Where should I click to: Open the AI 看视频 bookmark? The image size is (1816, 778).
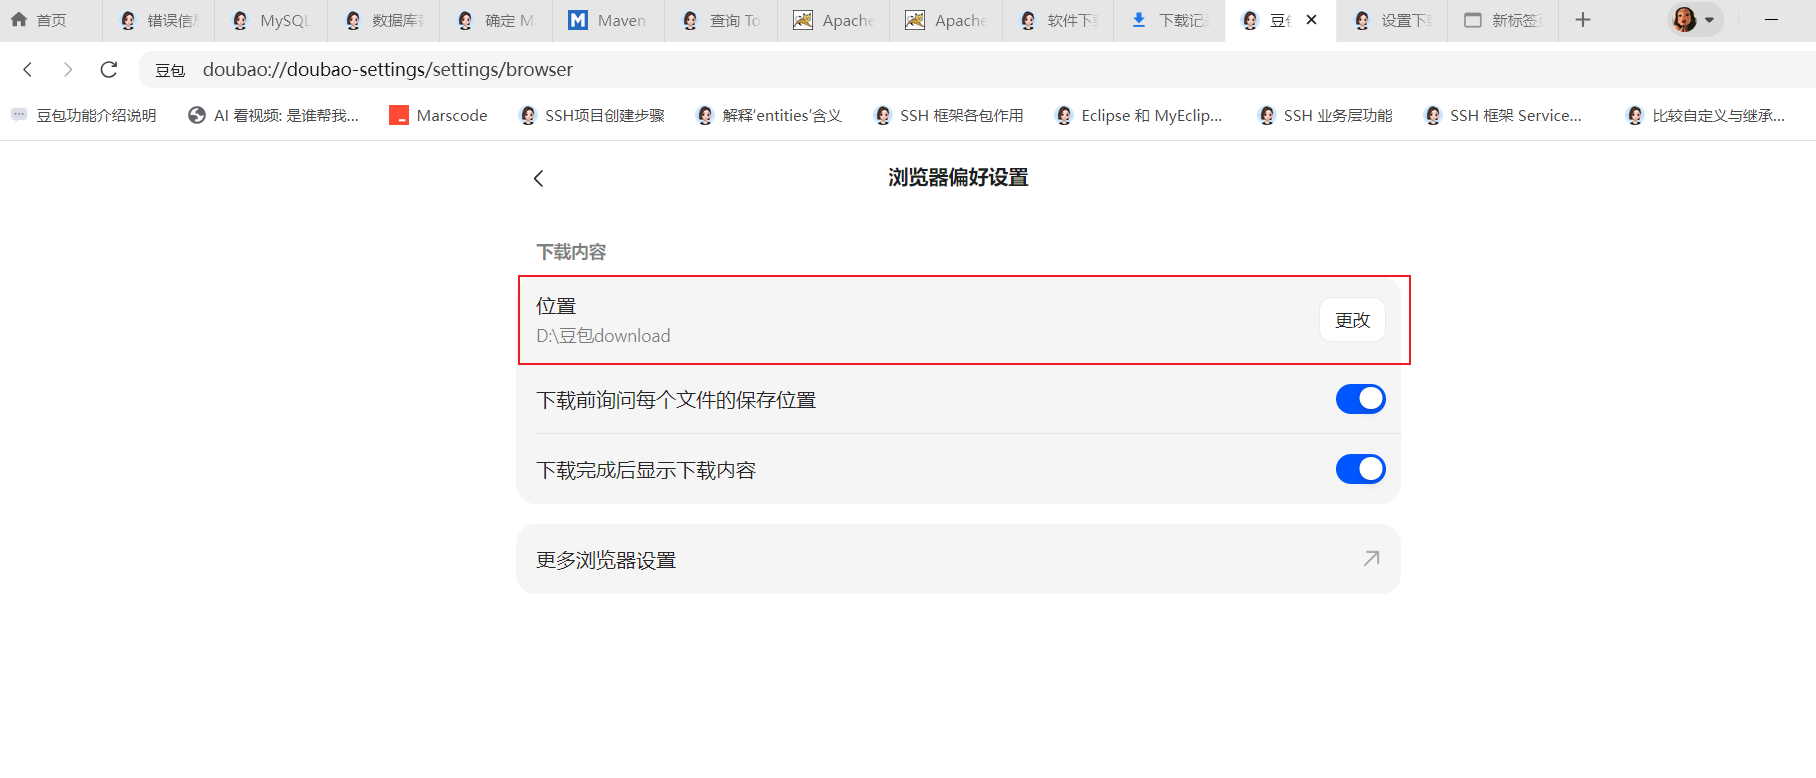pyautogui.click(x=273, y=115)
